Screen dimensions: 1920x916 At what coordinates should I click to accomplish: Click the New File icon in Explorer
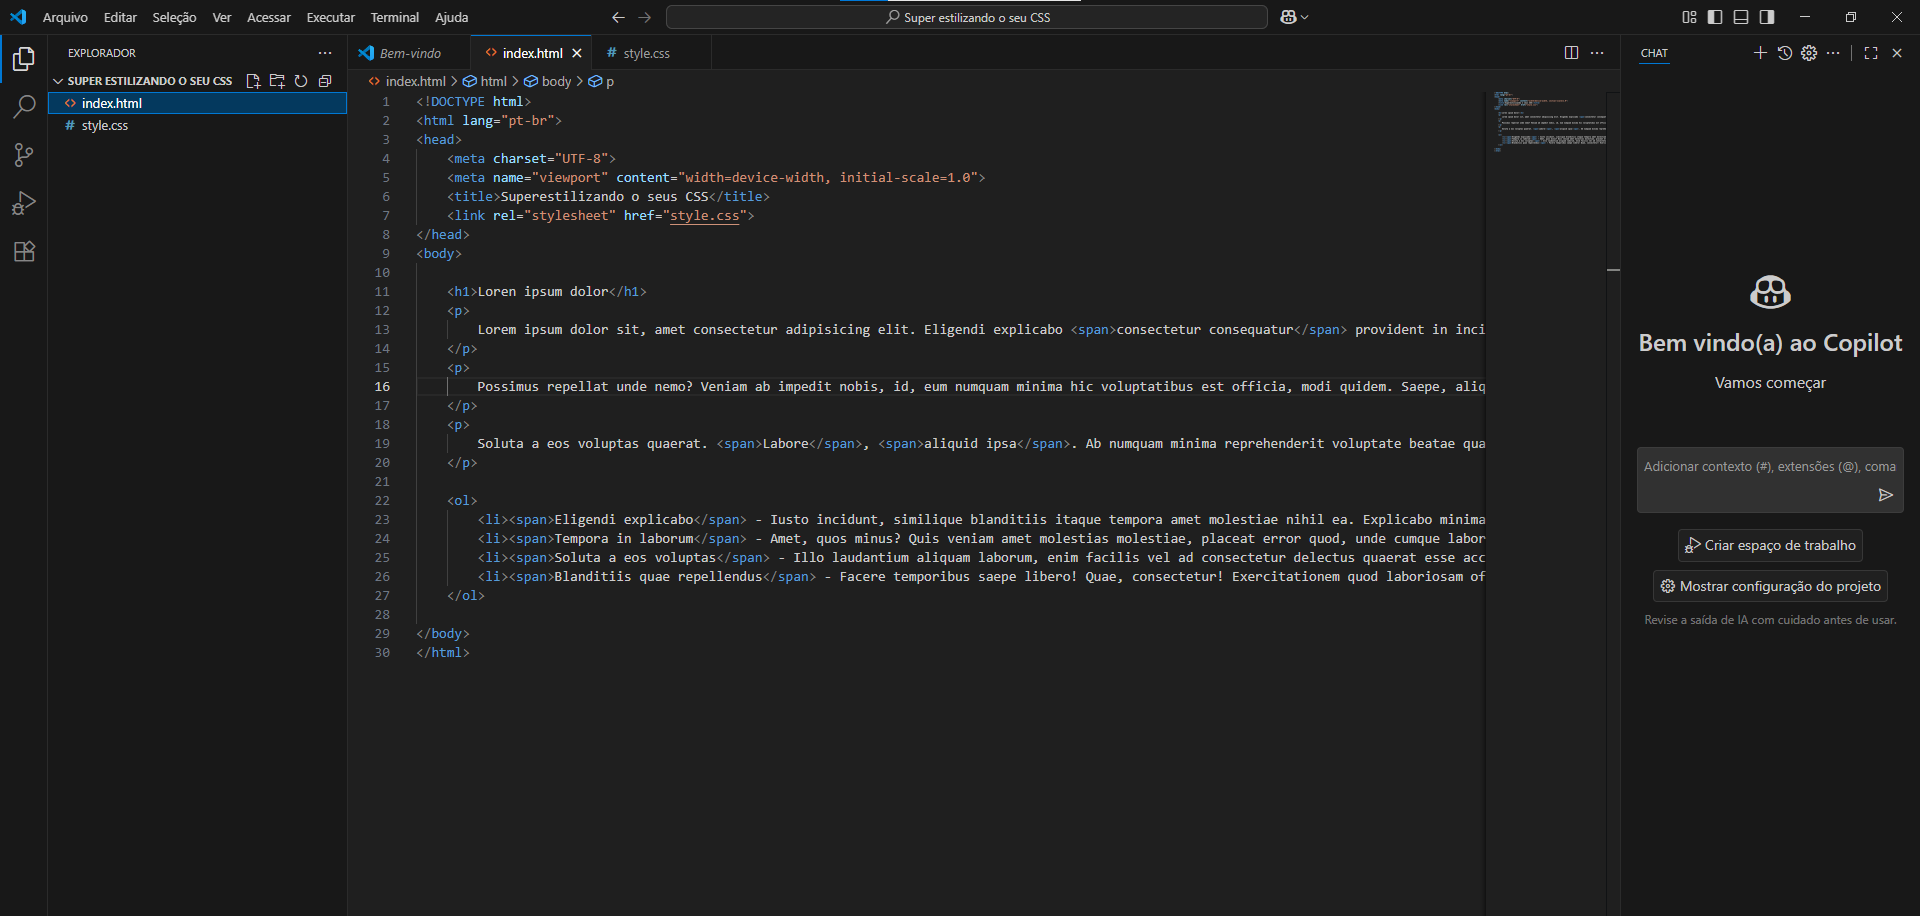click(x=253, y=81)
